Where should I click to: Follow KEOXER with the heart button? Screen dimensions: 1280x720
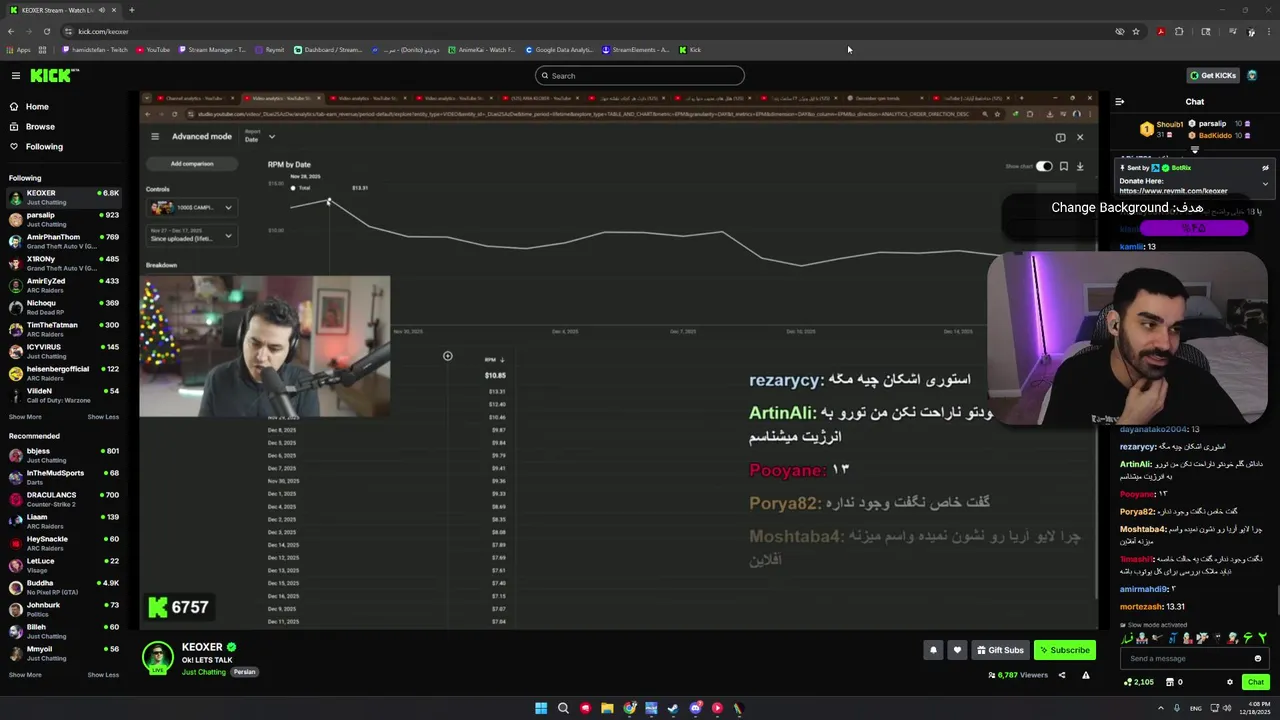point(957,650)
